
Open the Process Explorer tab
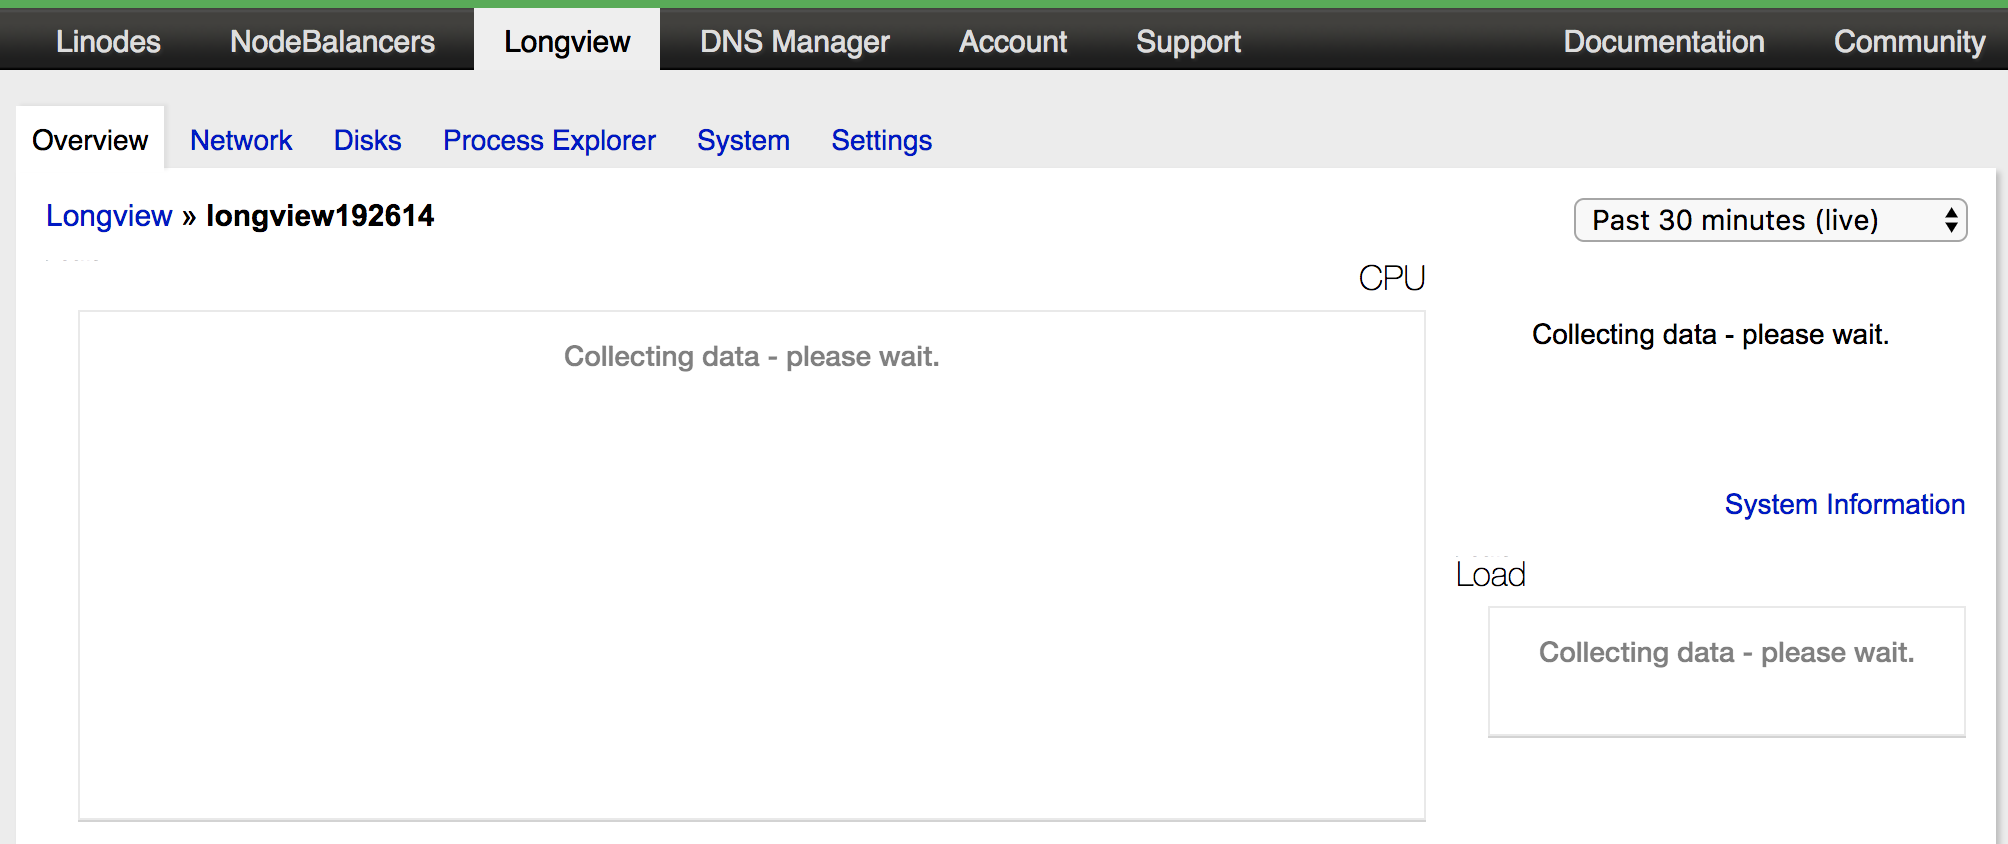(549, 140)
